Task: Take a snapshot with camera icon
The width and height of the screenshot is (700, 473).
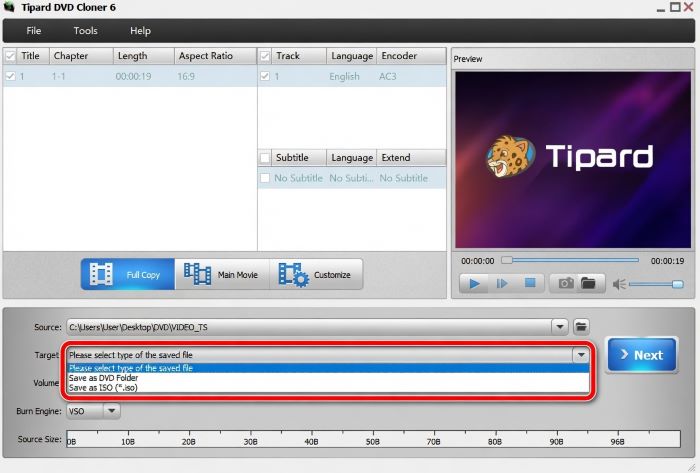Action: 566,283
